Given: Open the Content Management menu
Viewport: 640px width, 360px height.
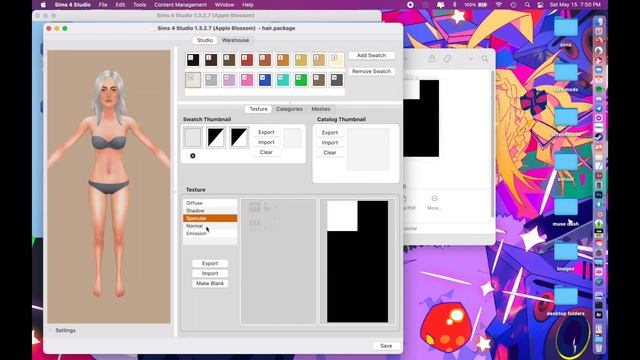Looking at the screenshot, I should pyautogui.click(x=180, y=5).
